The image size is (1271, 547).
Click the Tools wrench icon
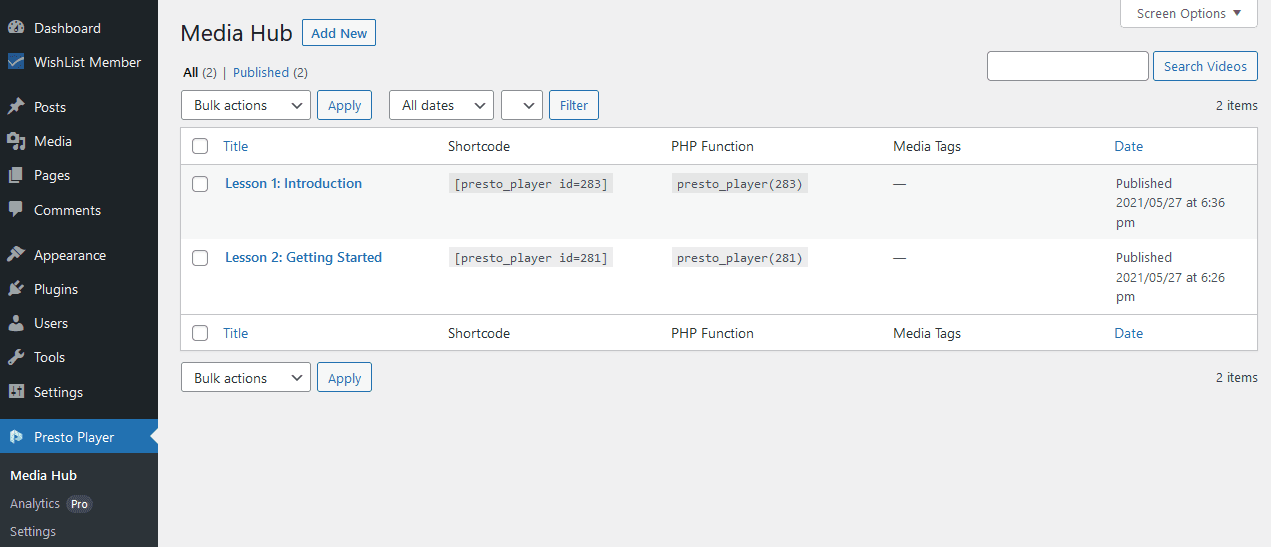coord(16,357)
